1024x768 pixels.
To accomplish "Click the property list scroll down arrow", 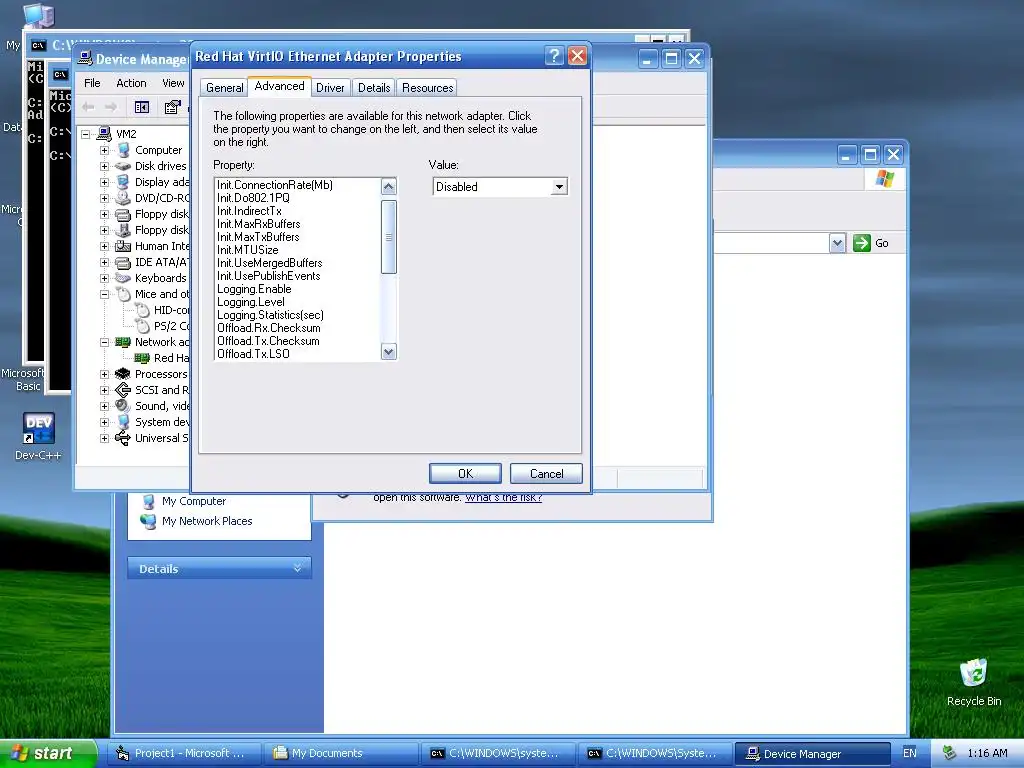I will point(389,352).
